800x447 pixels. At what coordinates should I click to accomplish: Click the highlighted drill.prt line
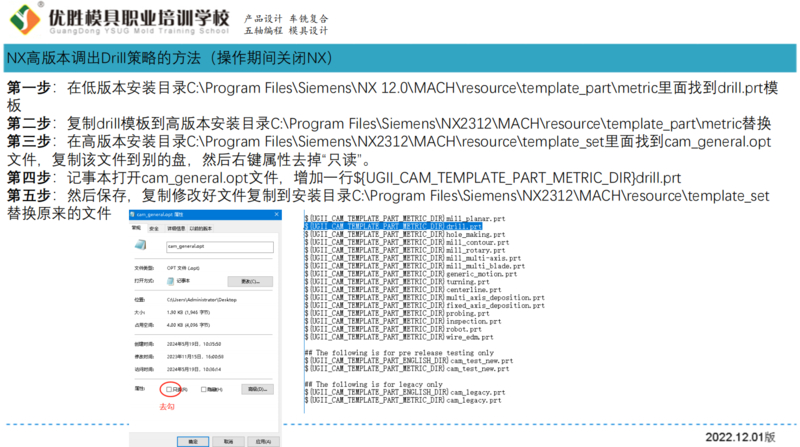(x=400, y=226)
